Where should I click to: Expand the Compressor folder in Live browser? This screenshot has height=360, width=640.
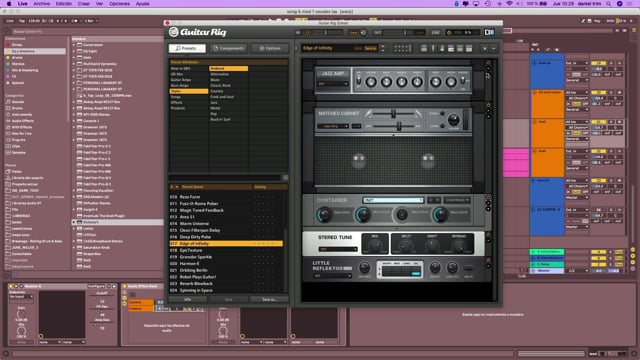coord(74,45)
